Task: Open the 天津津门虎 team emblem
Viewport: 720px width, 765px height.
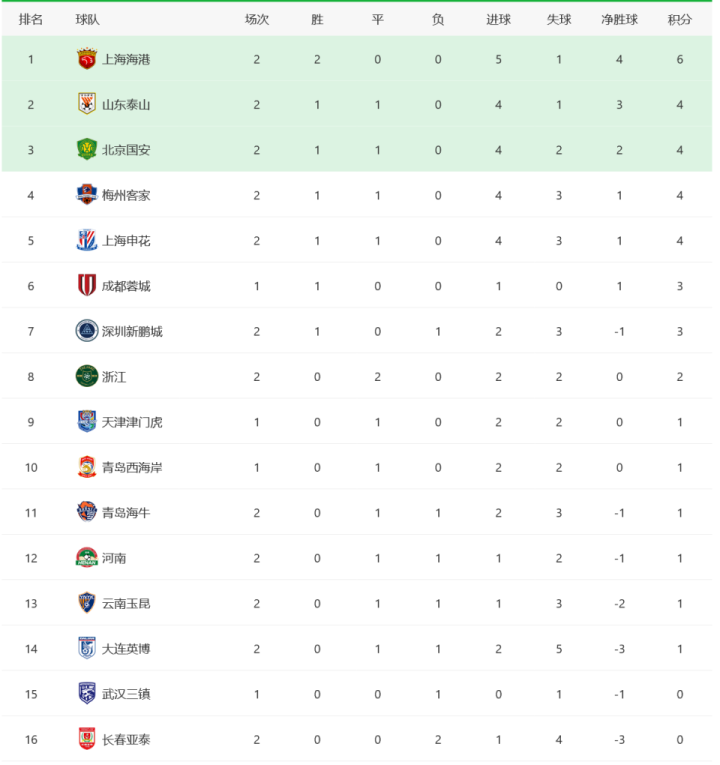Action: click(x=87, y=422)
